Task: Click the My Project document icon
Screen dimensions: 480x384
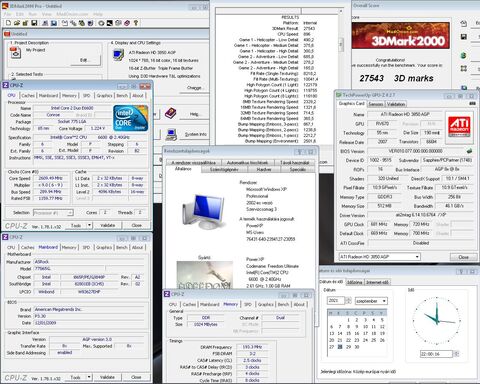Action: click(x=15, y=53)
